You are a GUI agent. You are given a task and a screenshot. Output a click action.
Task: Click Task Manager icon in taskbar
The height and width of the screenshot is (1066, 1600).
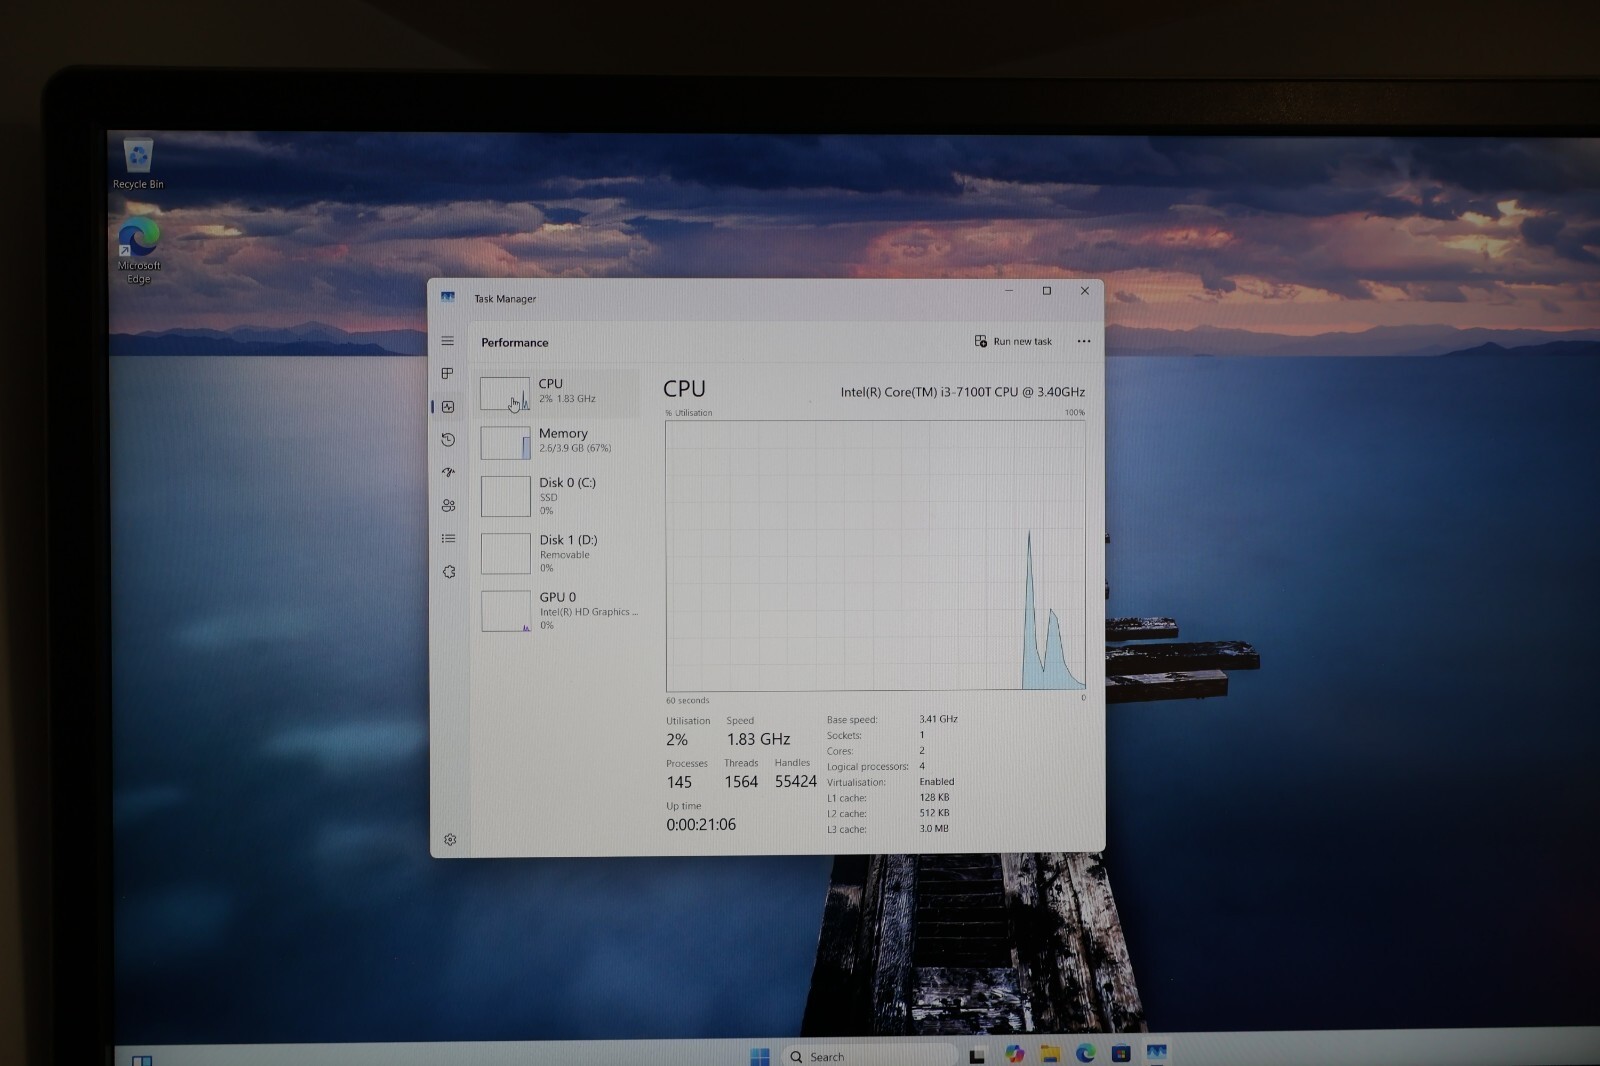pyautogui.click(x=1157, y=1052)
